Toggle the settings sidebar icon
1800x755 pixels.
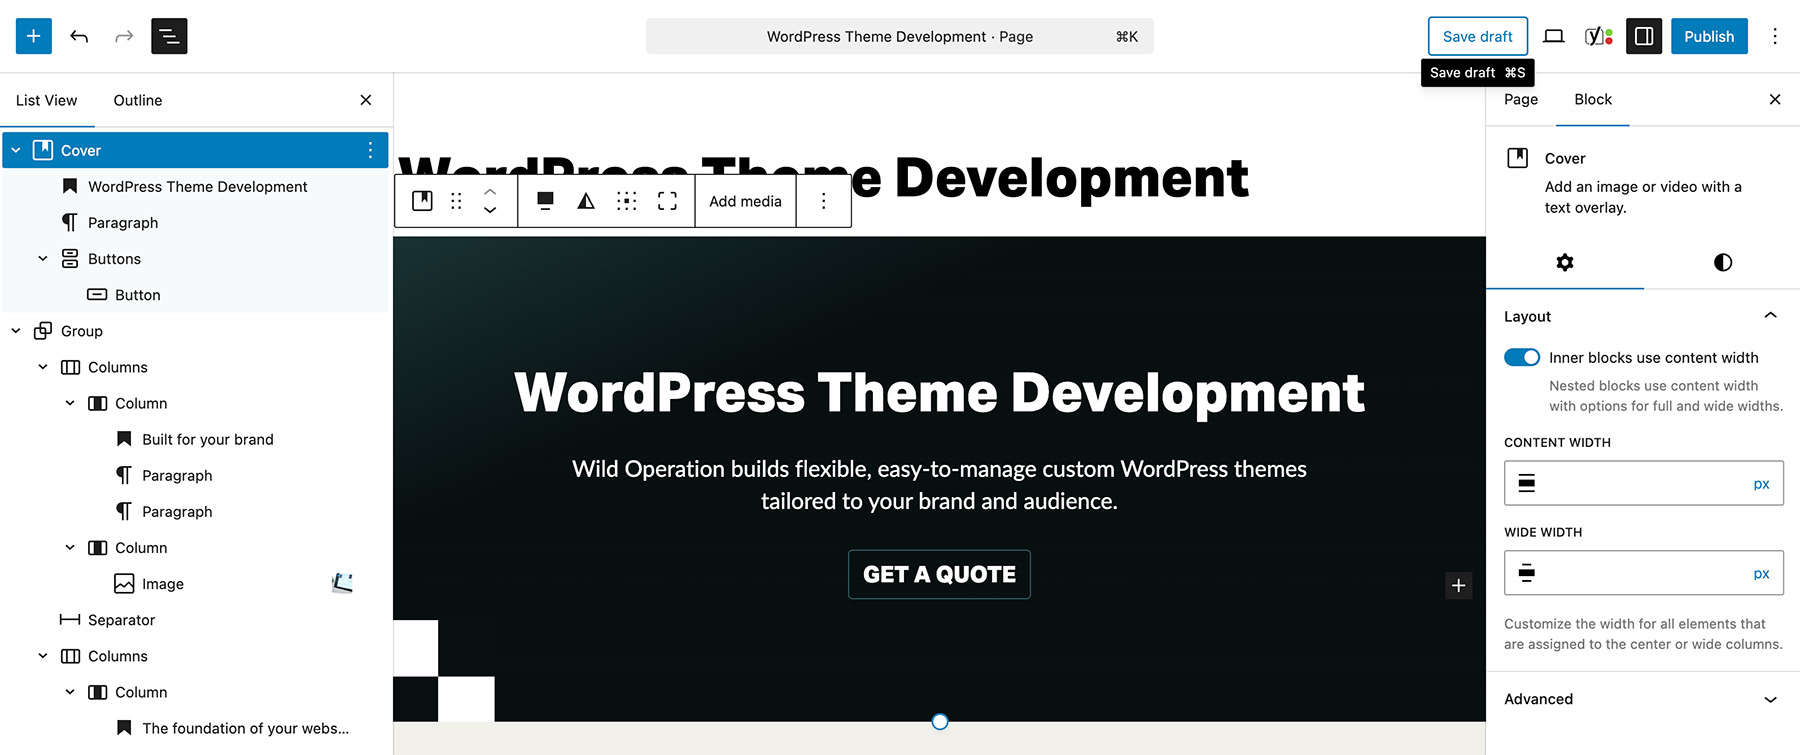coord(1644,36)
